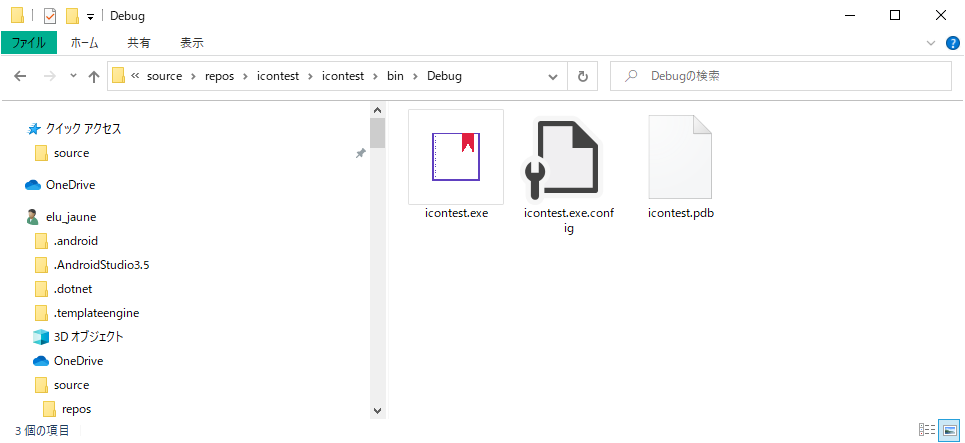Expand the ribbon with the chevron
This screenshot has width=965, height=443.
pos(931,43)
